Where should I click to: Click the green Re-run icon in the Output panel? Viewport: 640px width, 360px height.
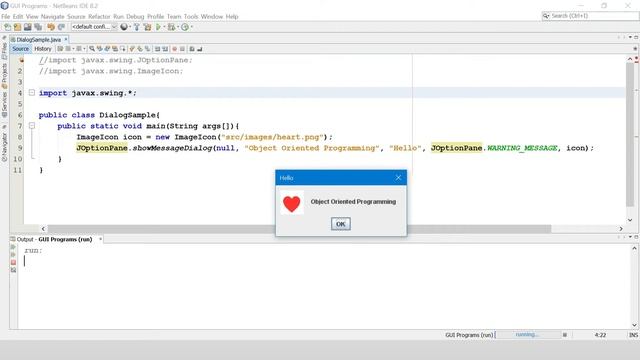pyautogui.click(x=13, y=247)
